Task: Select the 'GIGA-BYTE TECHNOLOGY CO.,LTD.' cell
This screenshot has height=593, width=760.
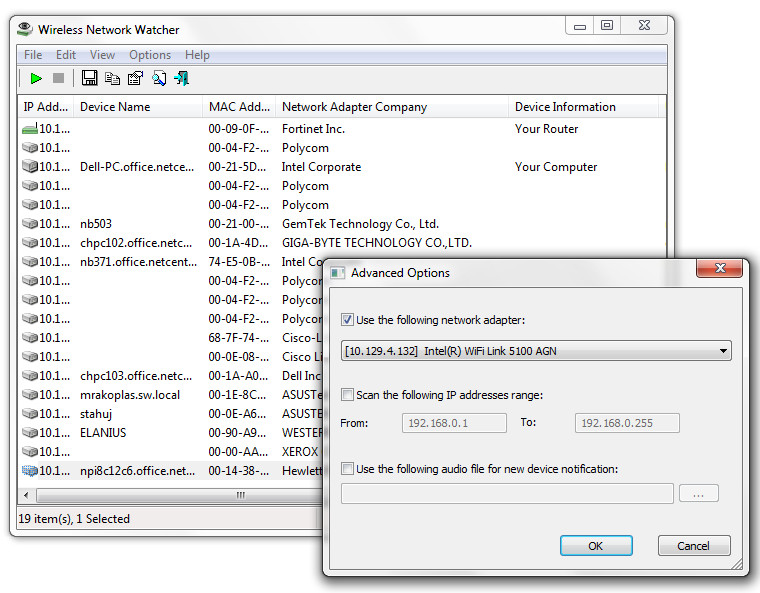Action: (377, 243)
